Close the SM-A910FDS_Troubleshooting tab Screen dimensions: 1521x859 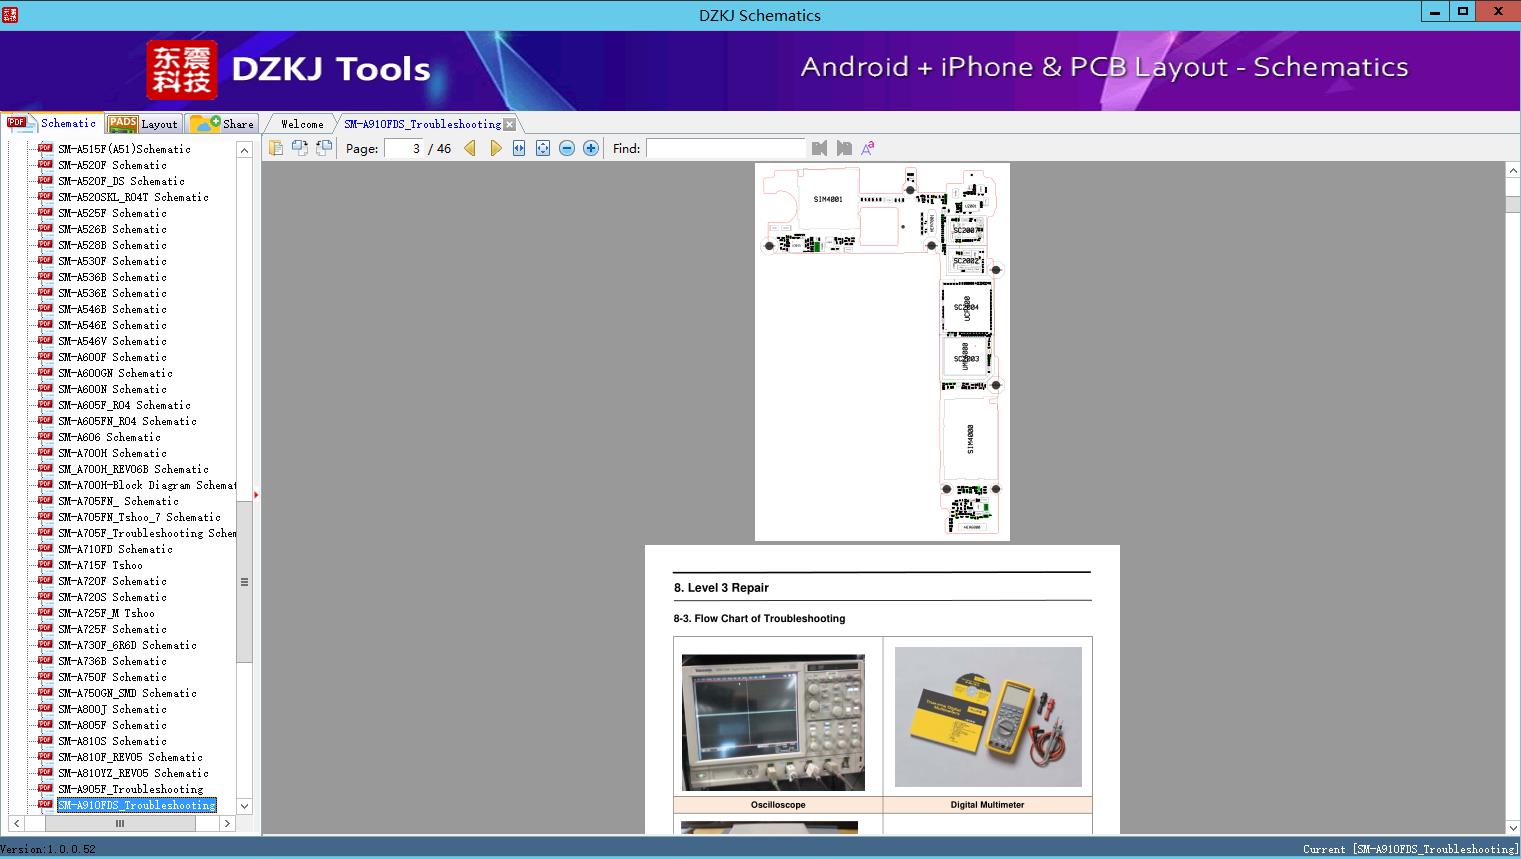coord(510,124)
